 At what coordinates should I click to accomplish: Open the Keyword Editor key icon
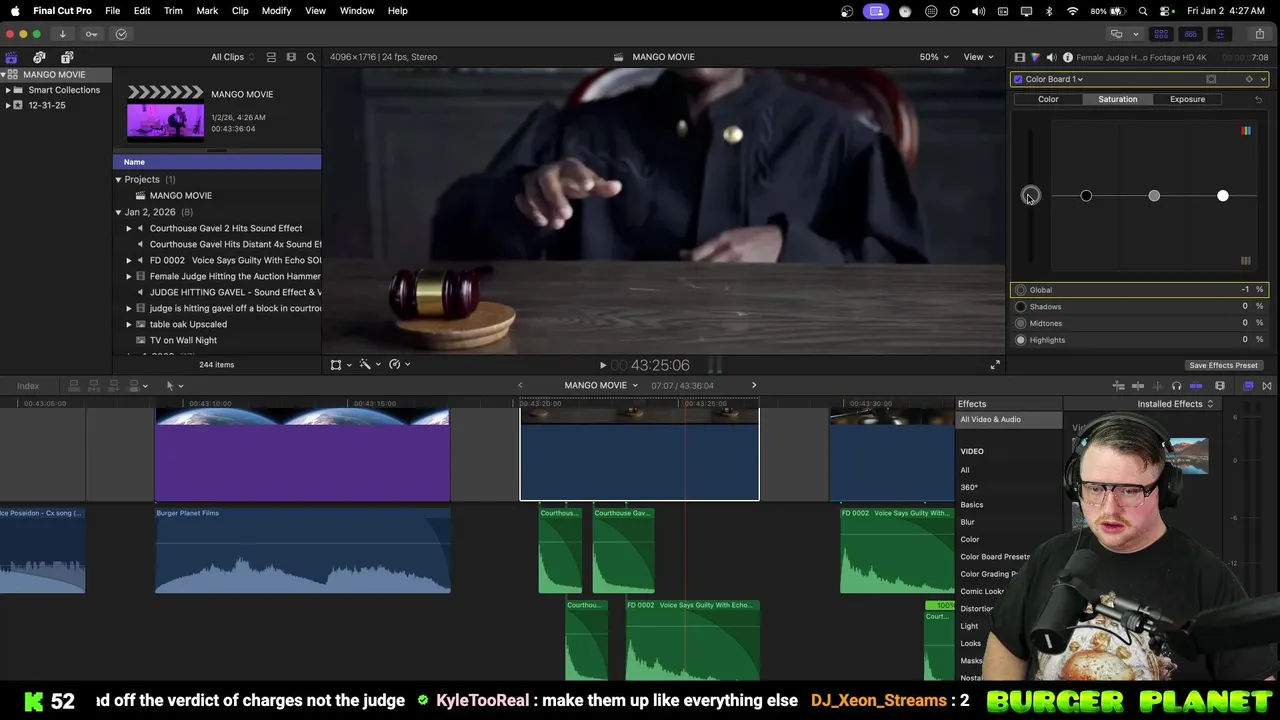(91, 34)
